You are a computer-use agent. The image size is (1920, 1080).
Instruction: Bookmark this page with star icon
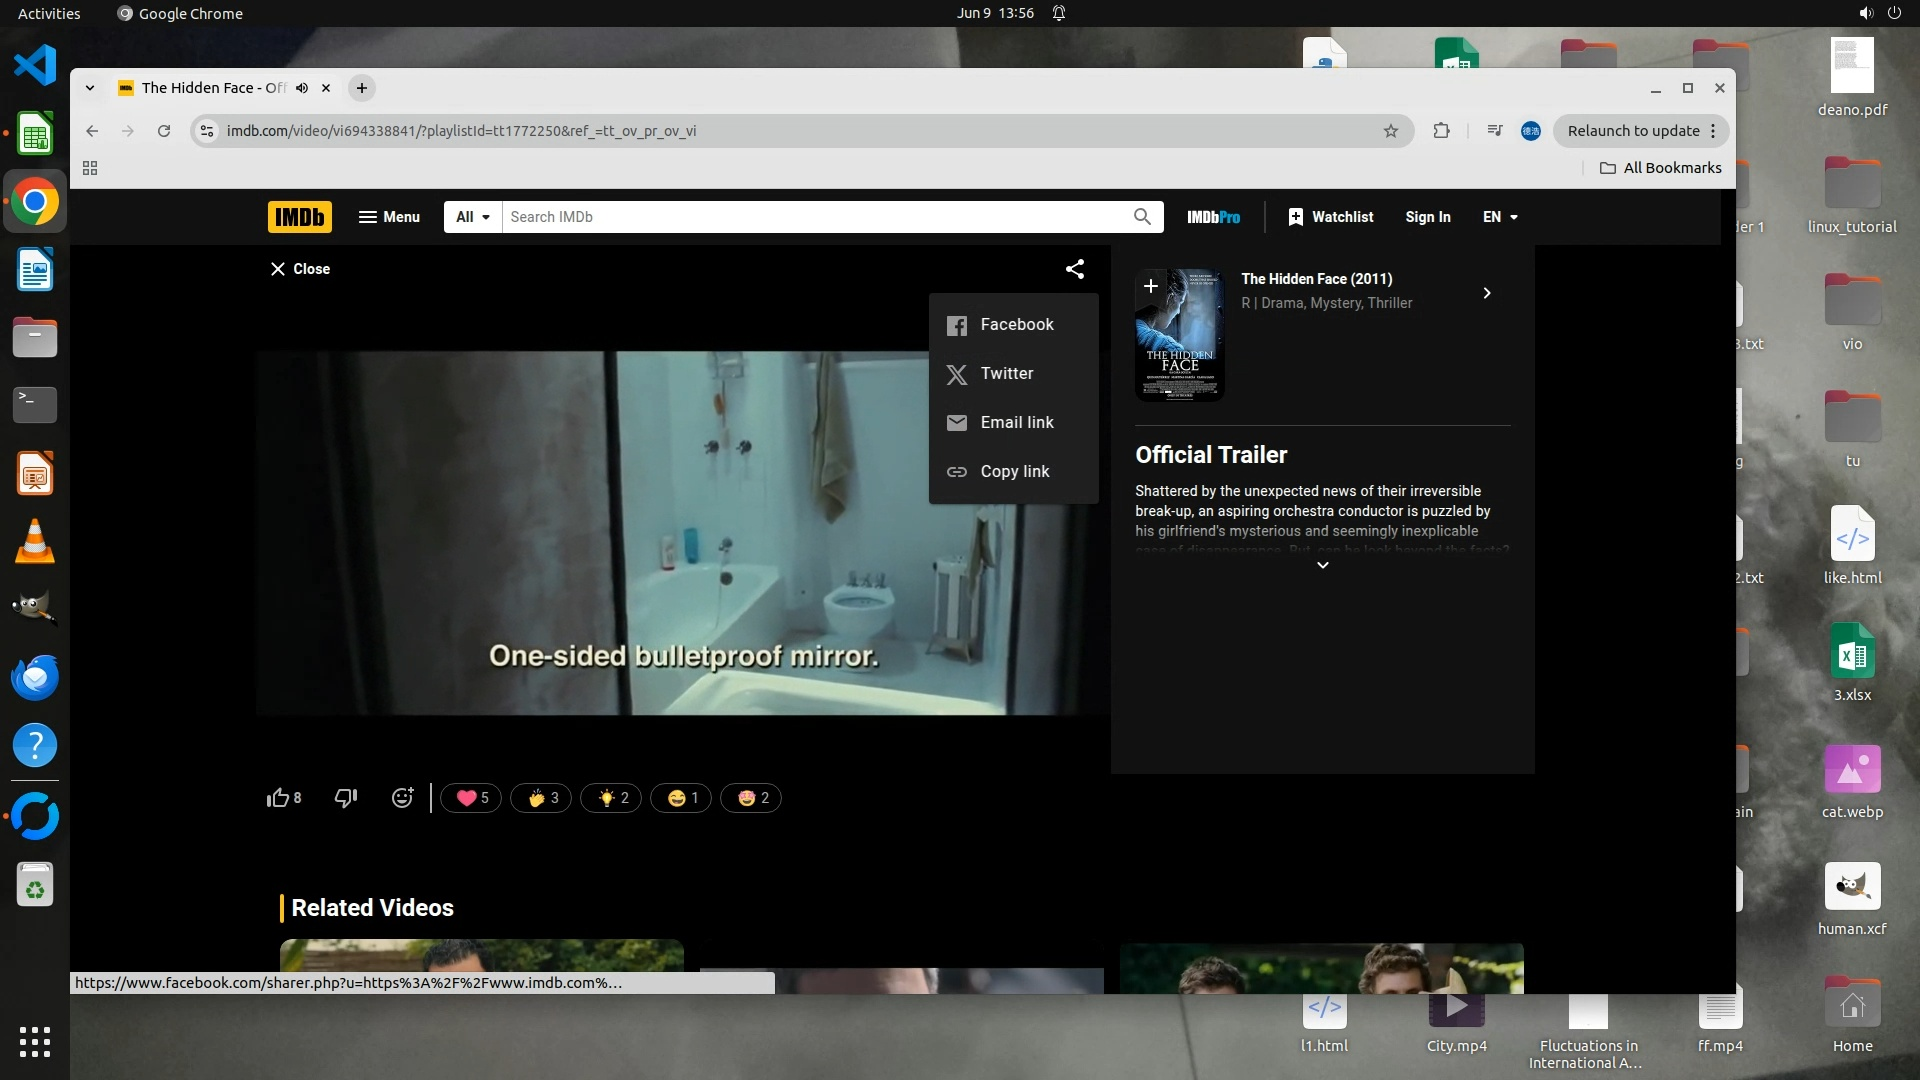click(1390, 131)
